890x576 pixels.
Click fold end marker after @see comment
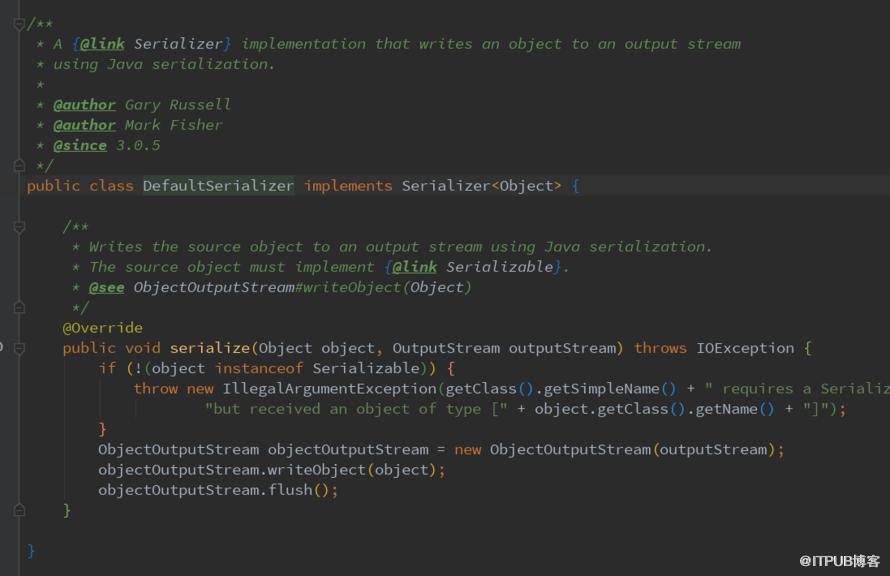(19, 308)
